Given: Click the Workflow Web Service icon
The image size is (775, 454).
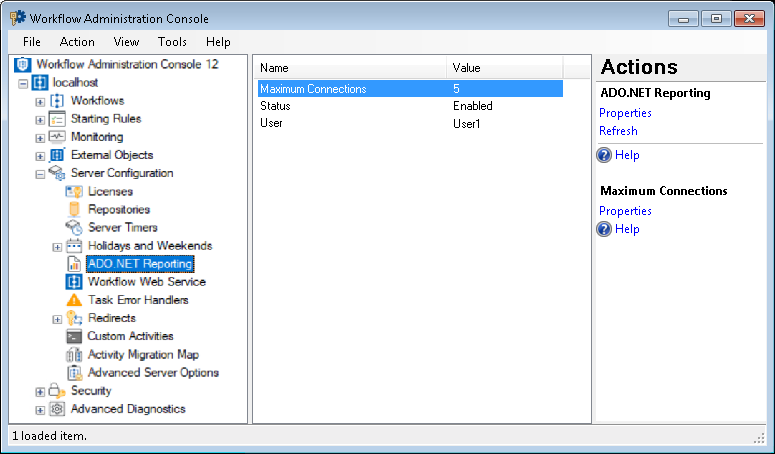Looking at the screenshot, I should coord(73,282).
